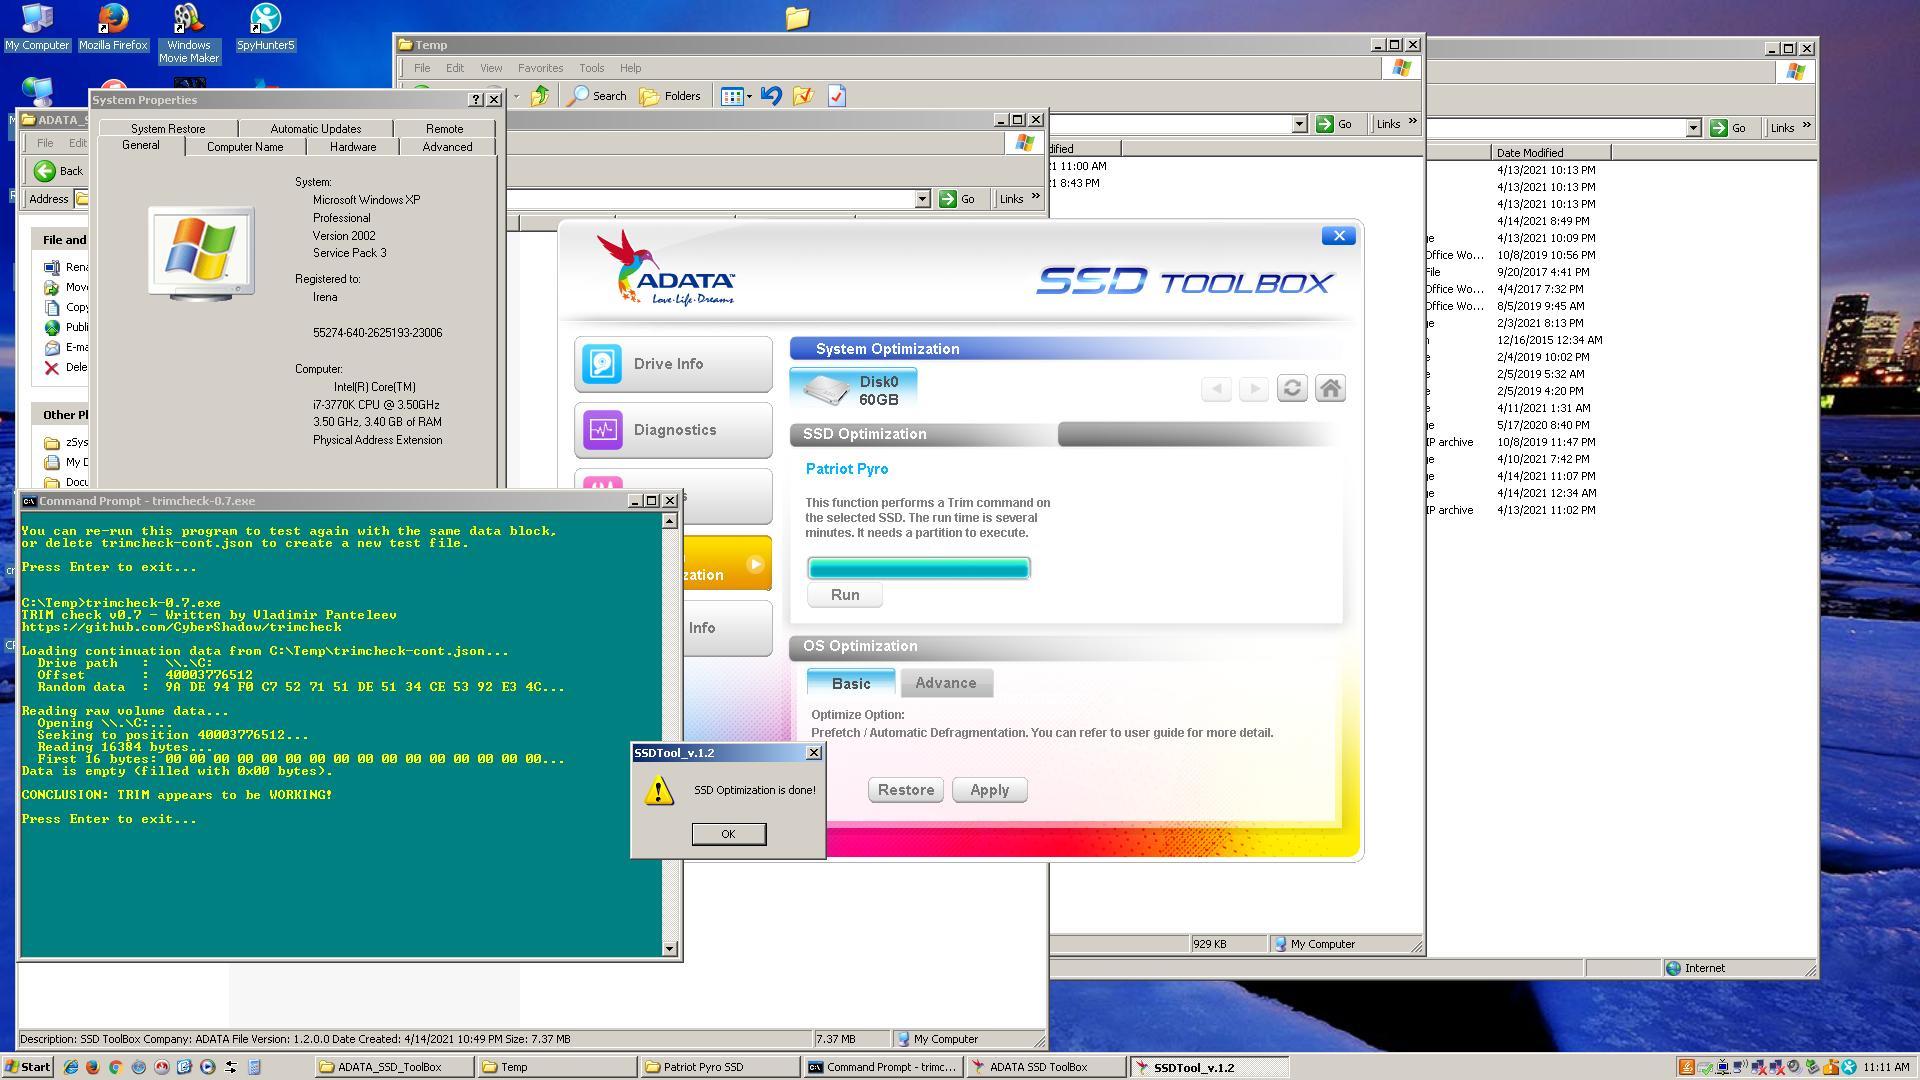Click OK in the SSDTool dialog

(x=728, y=834)
